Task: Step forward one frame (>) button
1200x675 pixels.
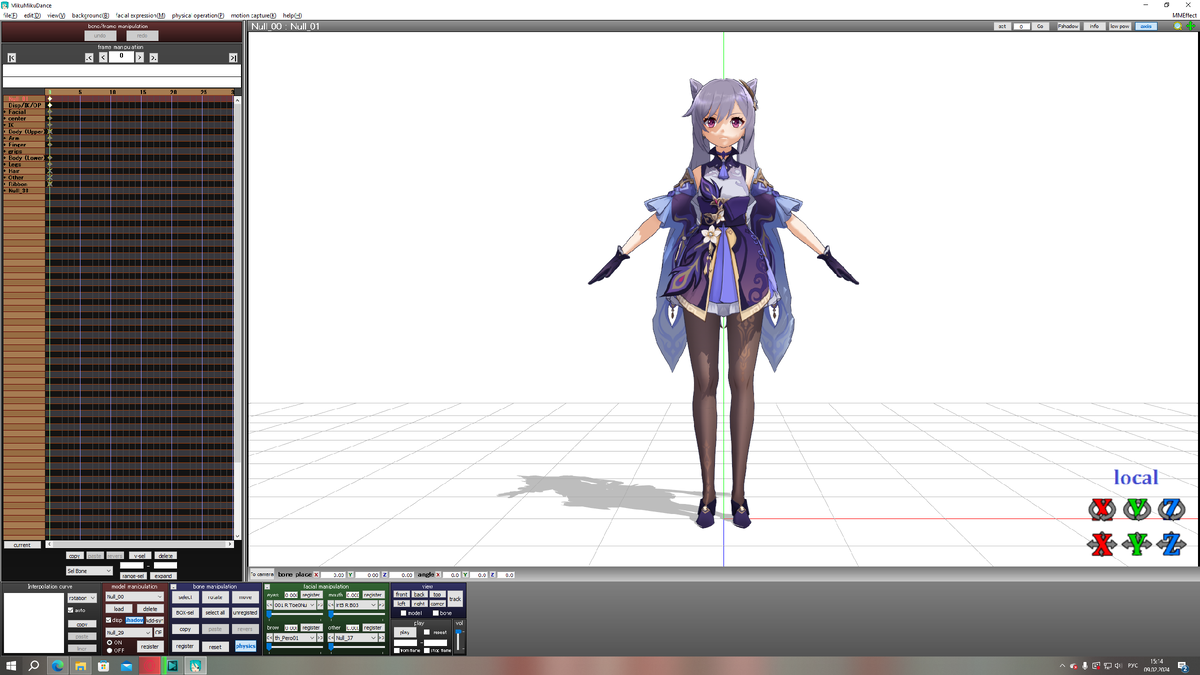Action: 140,58
